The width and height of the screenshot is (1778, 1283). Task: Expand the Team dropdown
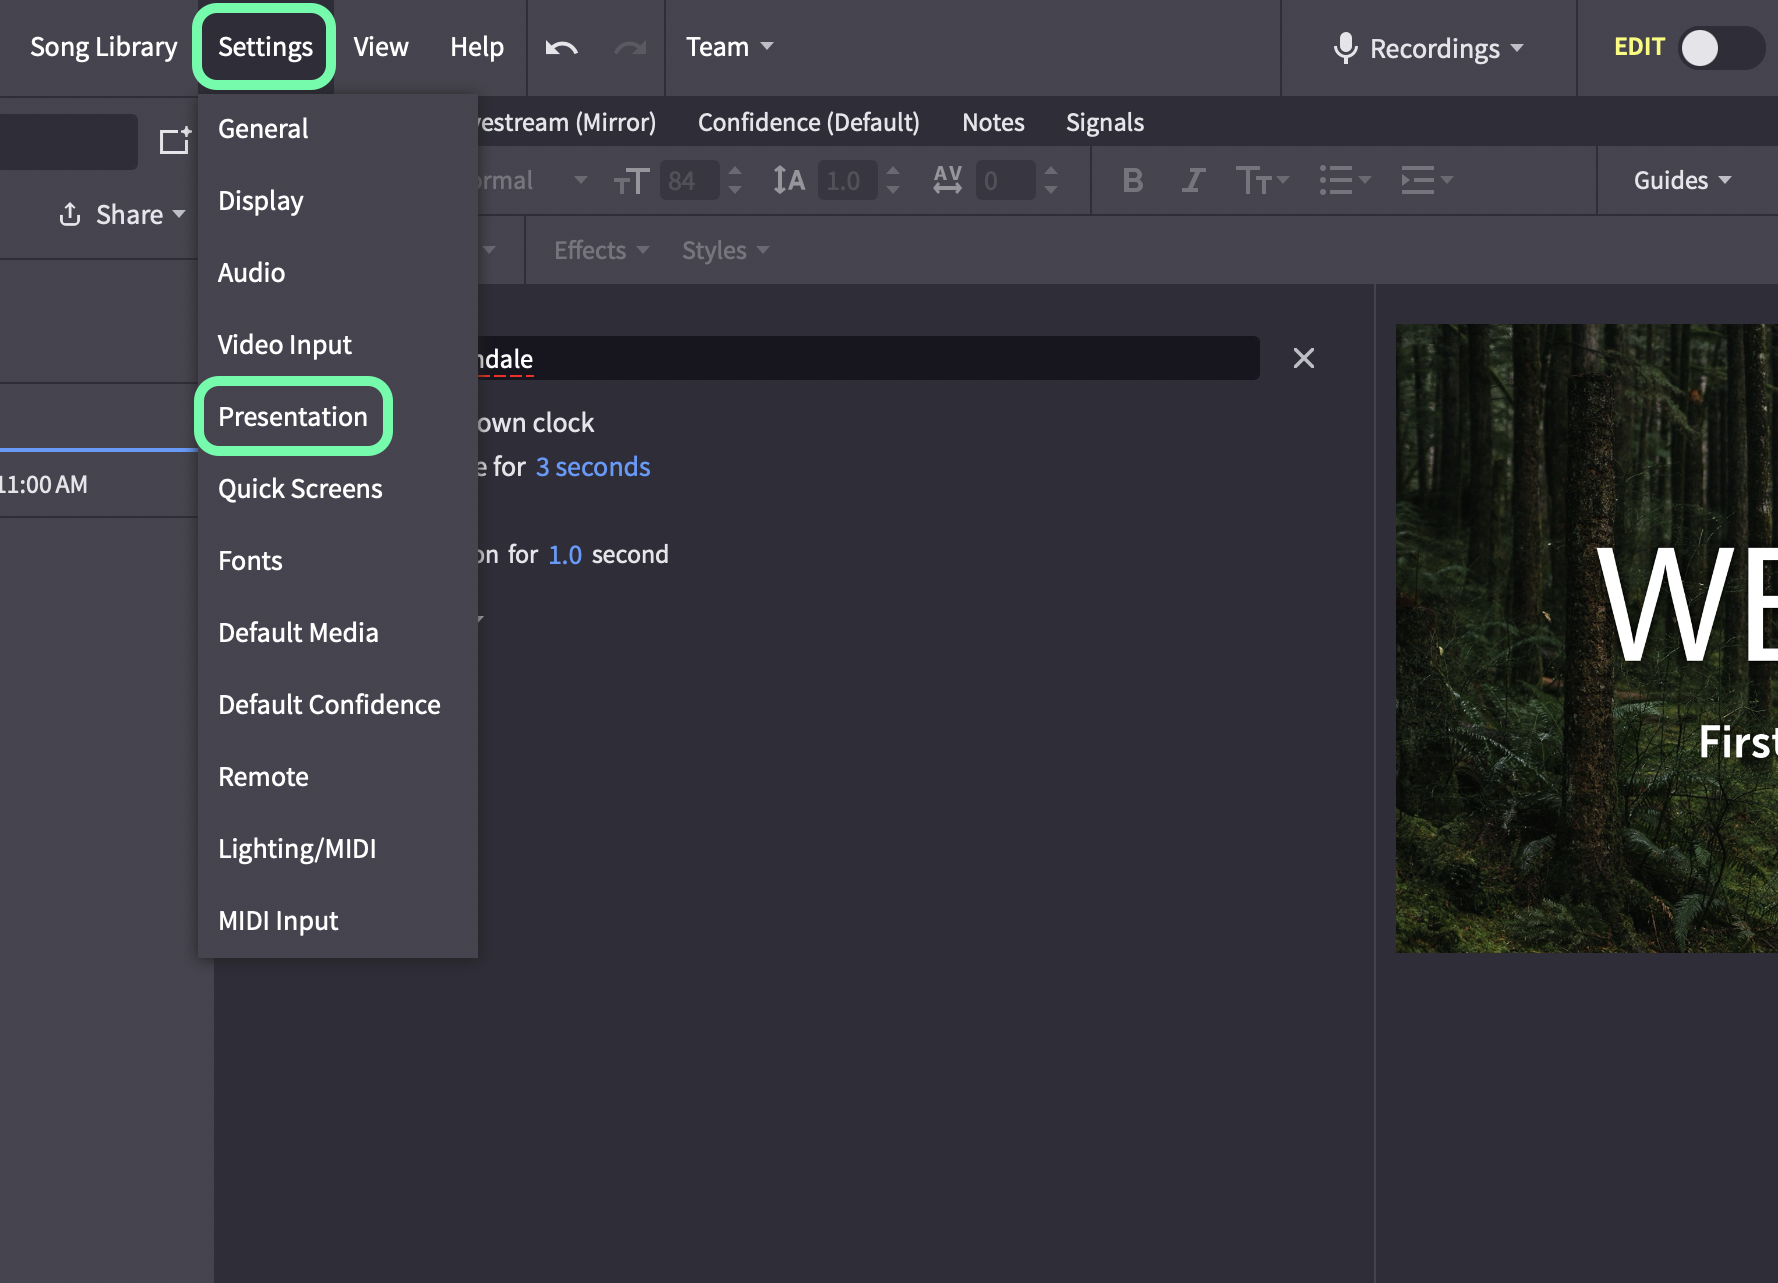pyautogui.click(x=730, y=47)
